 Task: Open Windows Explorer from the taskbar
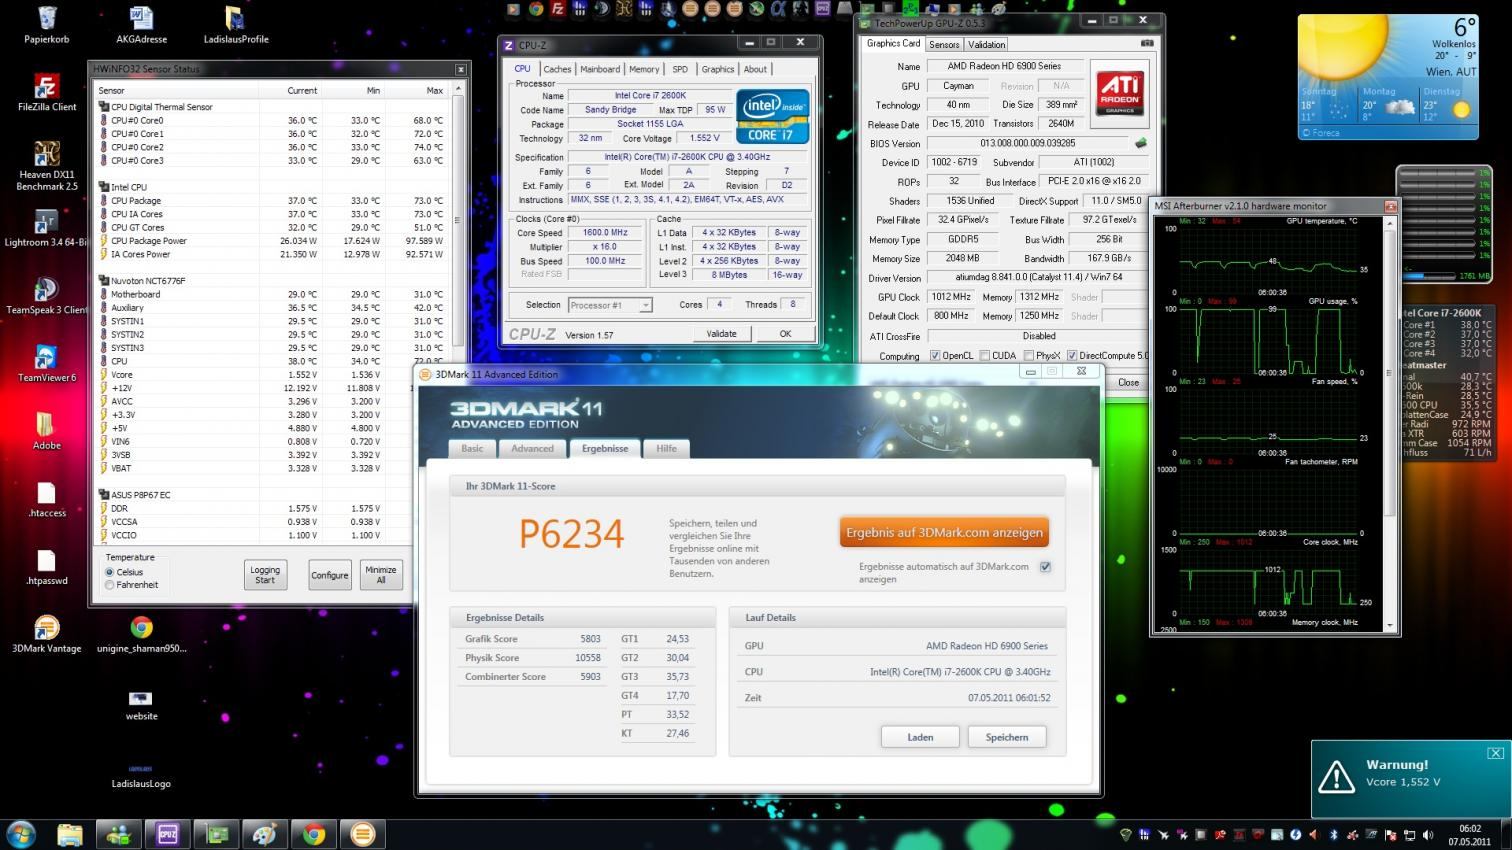pos(70,834)
